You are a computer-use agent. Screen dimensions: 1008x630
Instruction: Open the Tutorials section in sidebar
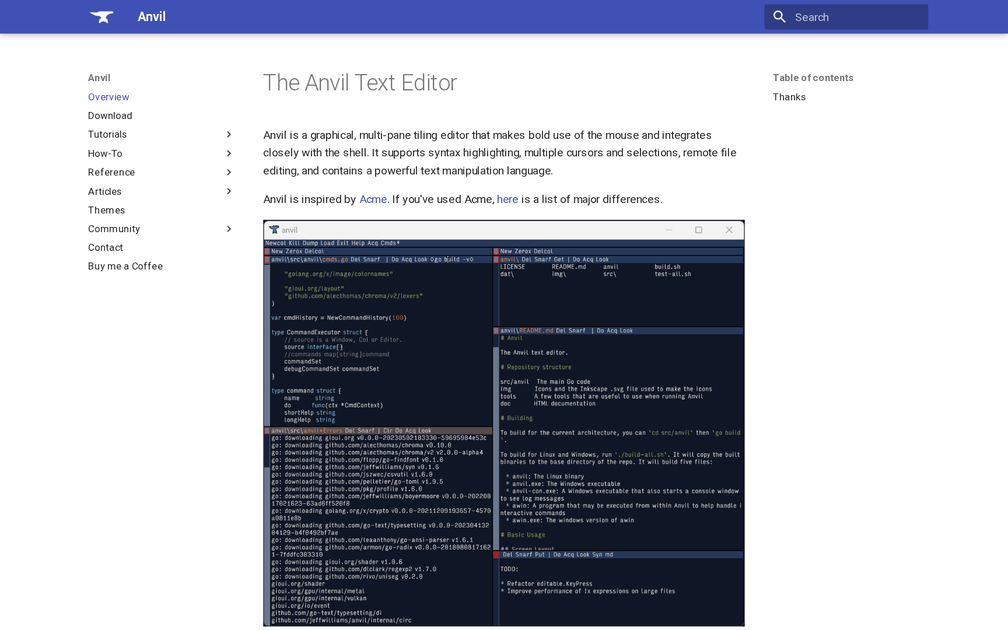coord(107,134)
